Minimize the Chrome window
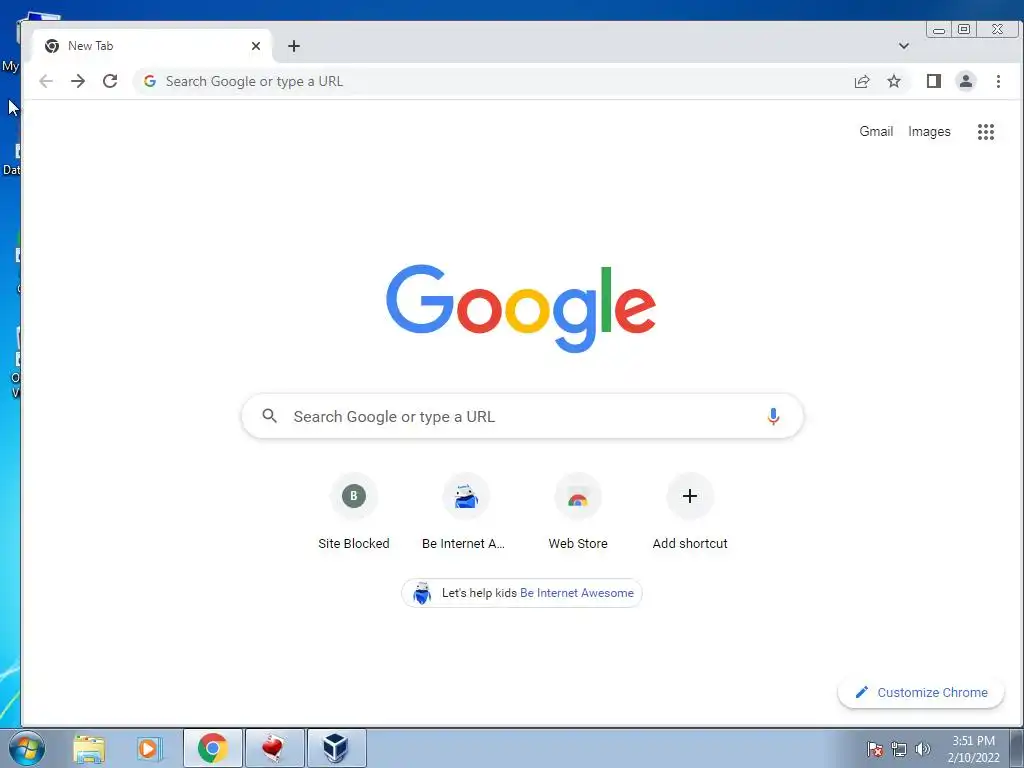Viewport: 1024px width, 768px height. 938,29
